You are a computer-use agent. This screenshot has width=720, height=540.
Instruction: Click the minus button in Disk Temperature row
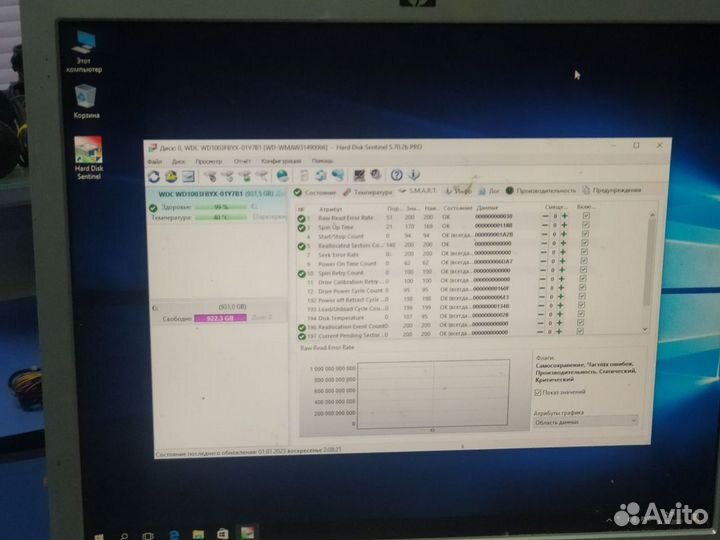(x=541, y=315)
